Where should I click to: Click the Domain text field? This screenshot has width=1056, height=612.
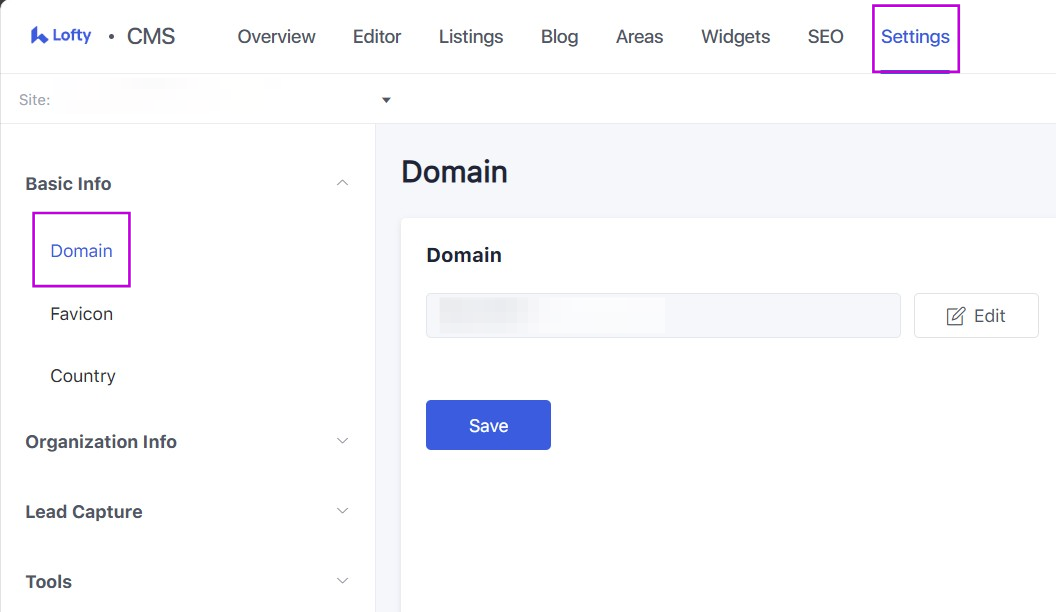pyautogui.click(x=662, y=316)
